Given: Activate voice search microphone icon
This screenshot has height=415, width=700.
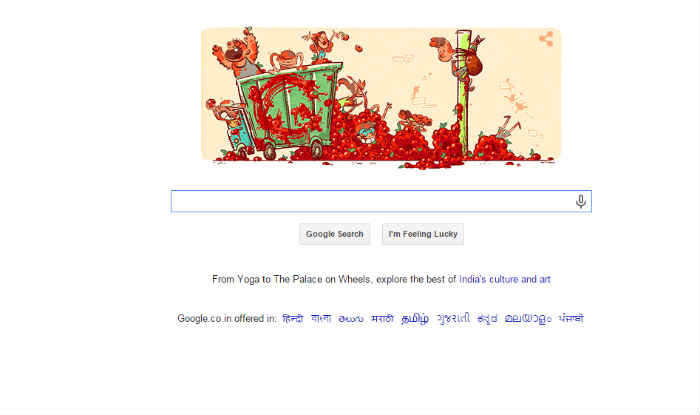Looking at the screenshot, I should click(x=580, y=202).
